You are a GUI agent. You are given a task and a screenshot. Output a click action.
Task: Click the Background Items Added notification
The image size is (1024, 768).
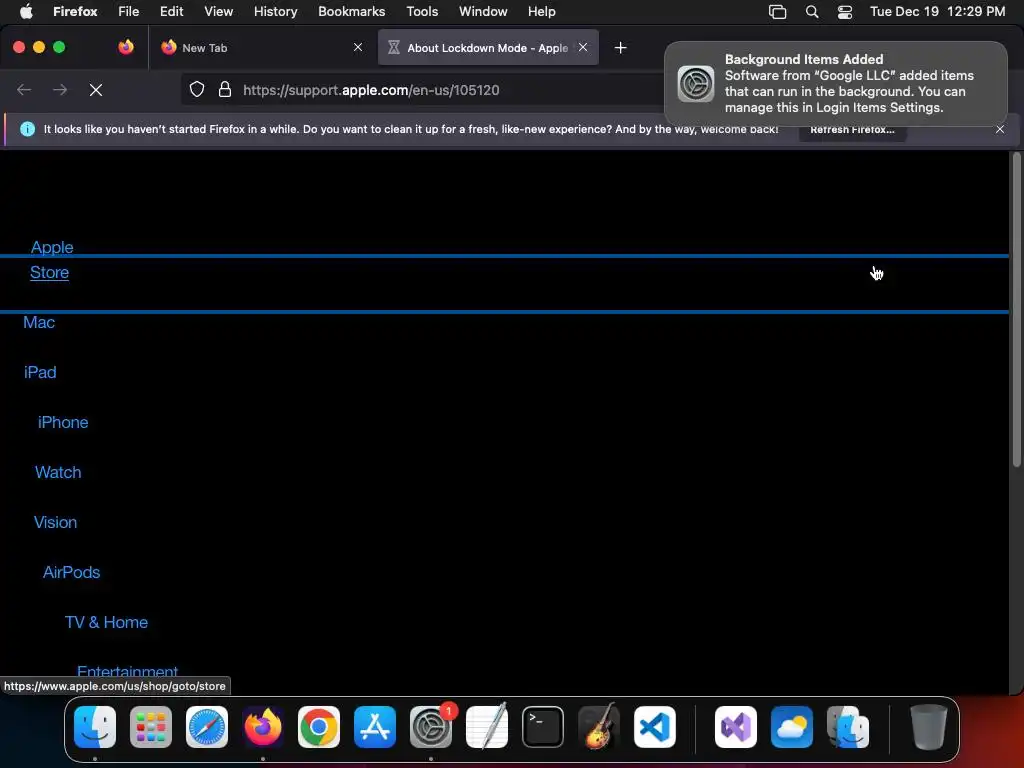tap(836, 84)
